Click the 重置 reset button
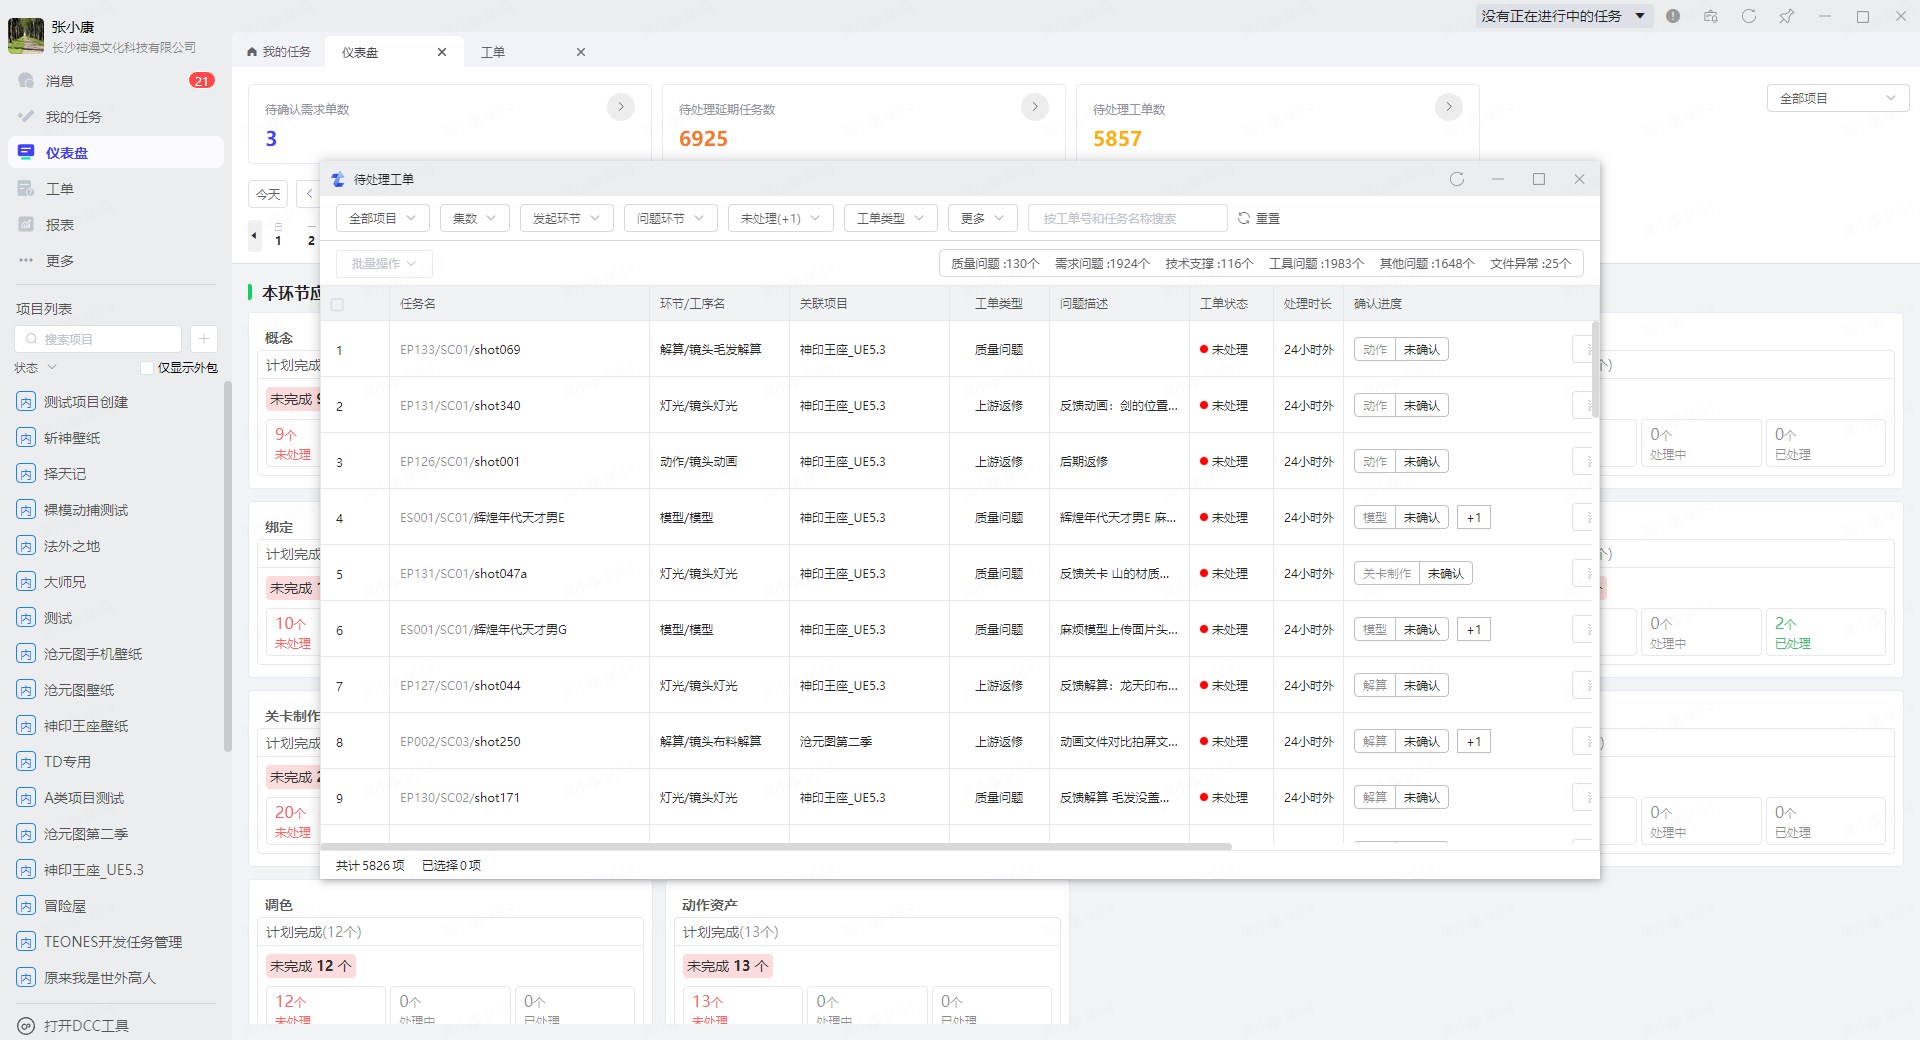The width and height of the screenshot is (1920, 1040). pyautogui.click(x=1259, y=218)
